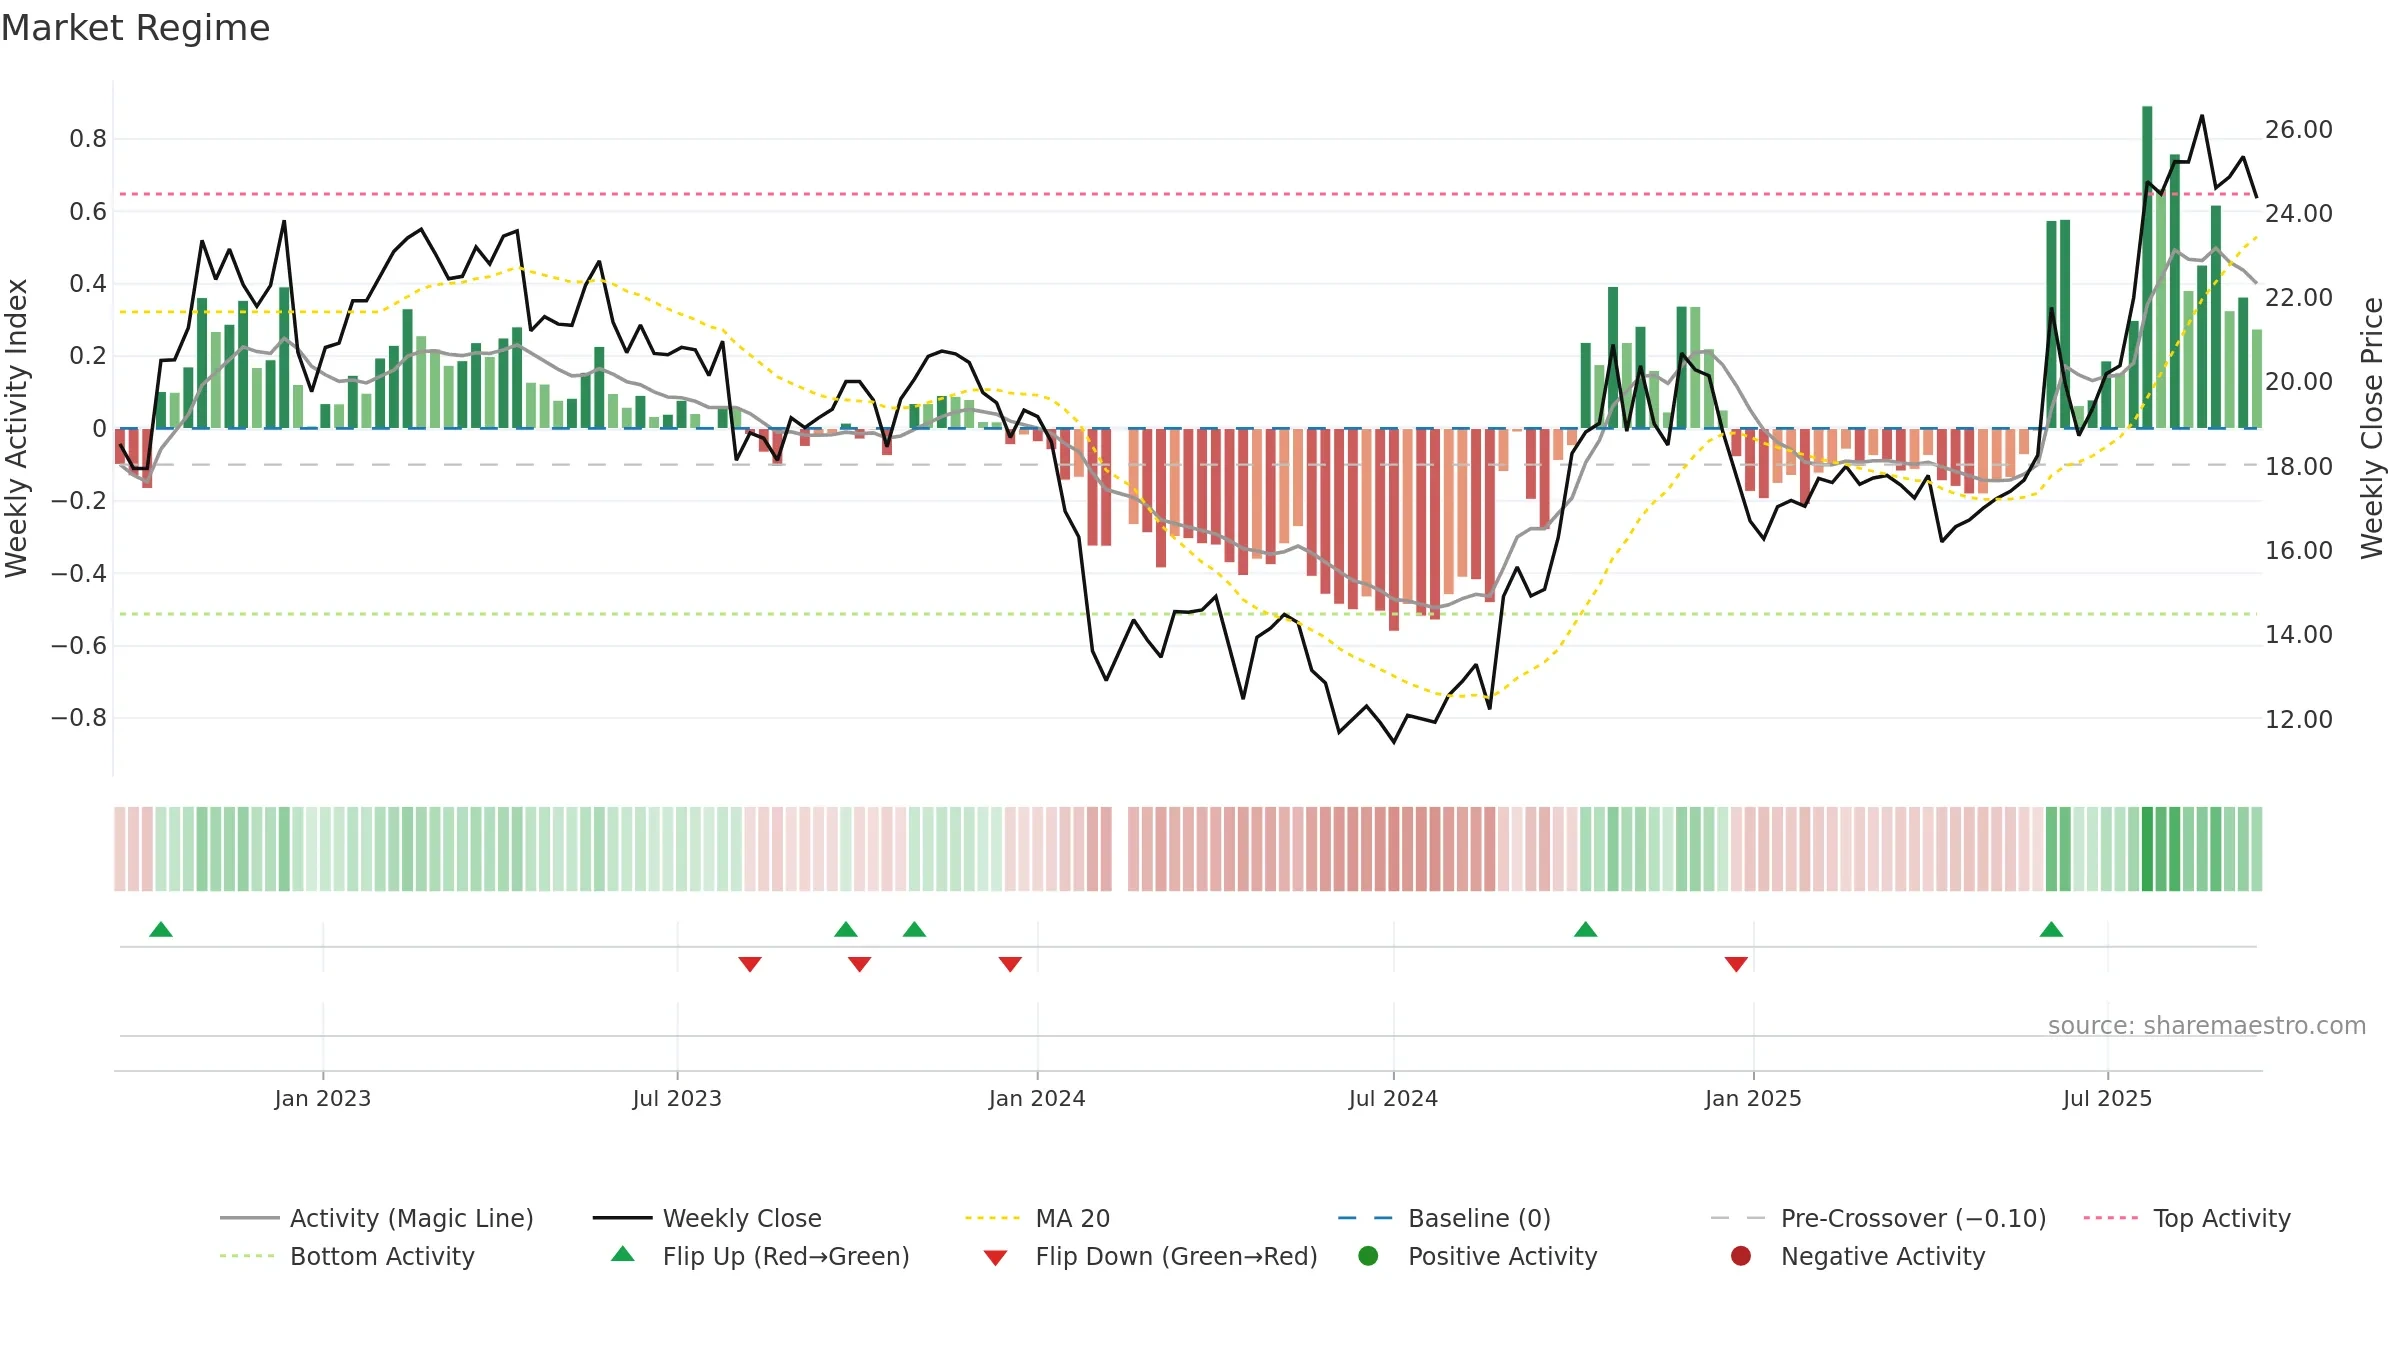Click the flip-up marker nearest Jul 2025
This screenshot has height=1350, width=2400.
[2051, 929]
